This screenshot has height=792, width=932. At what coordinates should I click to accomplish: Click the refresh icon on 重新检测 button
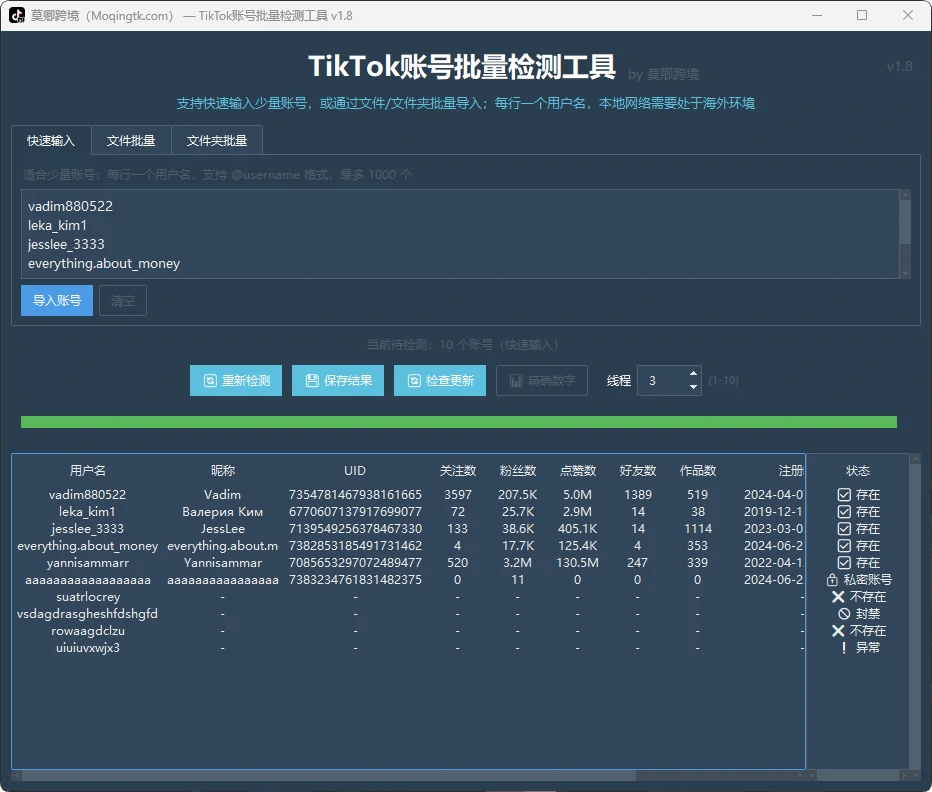pos(210,381)
